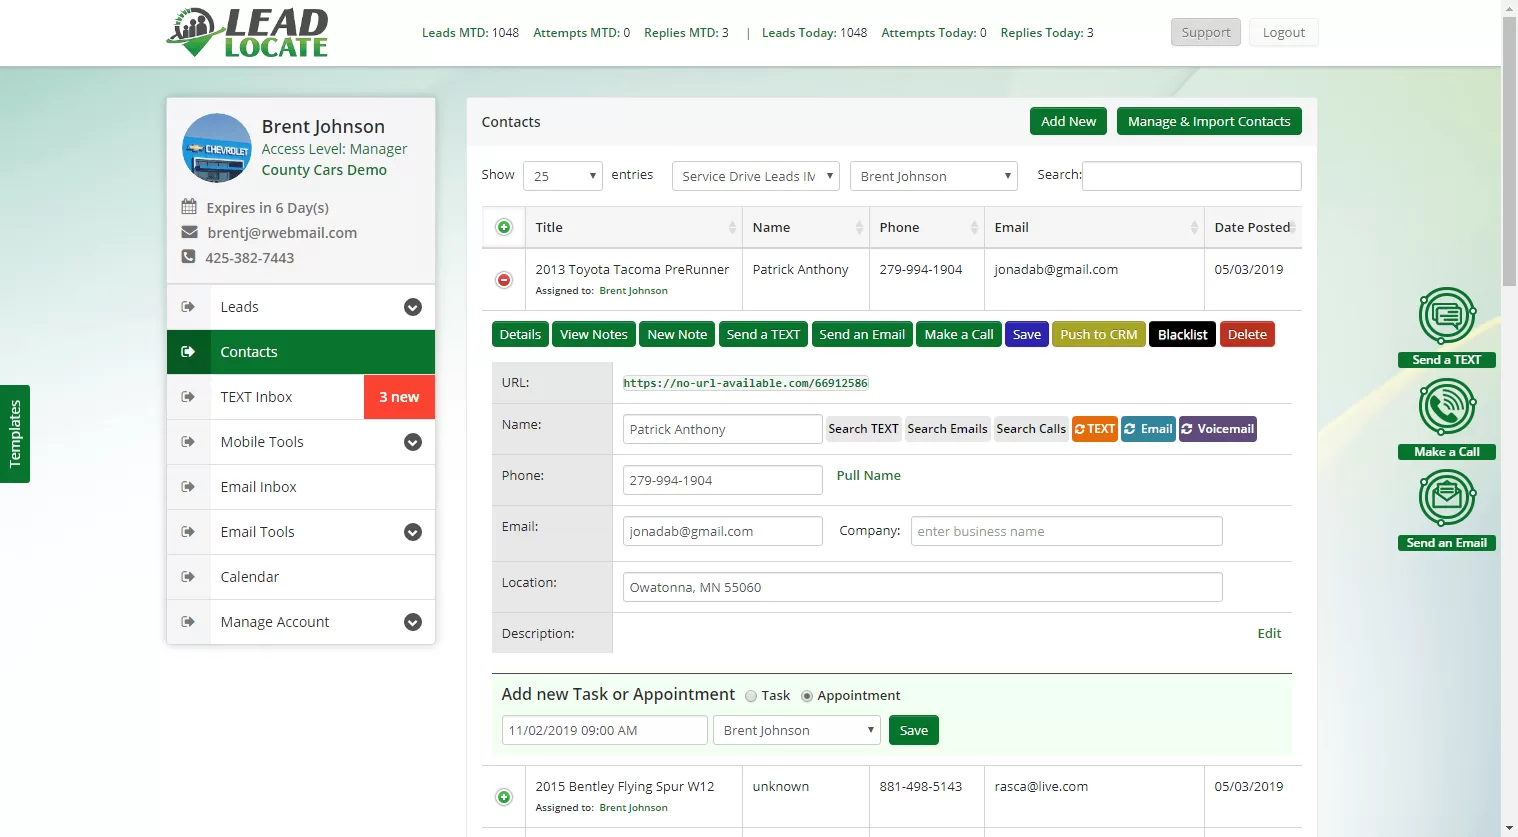Click the View Notes button
The width and height of the screenshot is (1518, 837).
[x=594, y=334]
